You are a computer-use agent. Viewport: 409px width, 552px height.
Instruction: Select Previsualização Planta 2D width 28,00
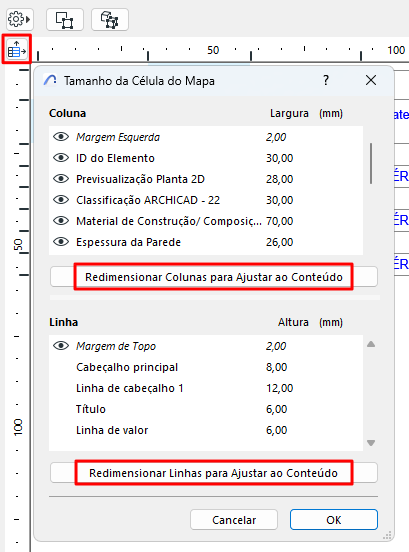point(279,179)
